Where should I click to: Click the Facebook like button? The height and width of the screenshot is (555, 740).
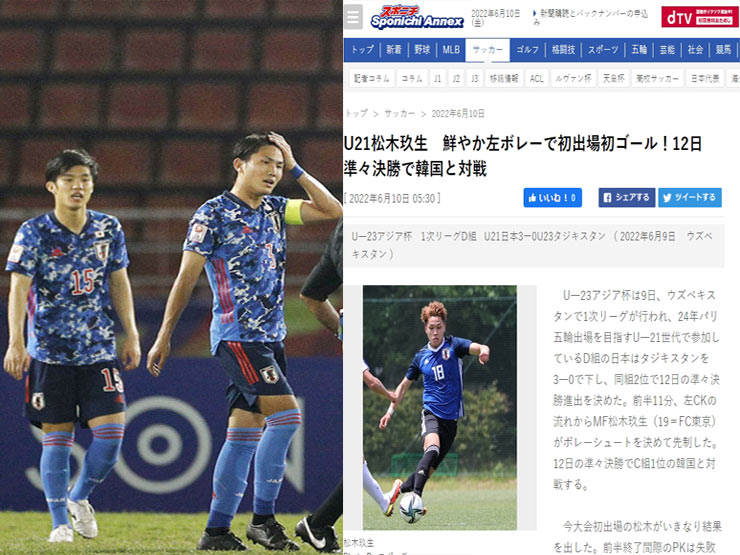click(x=552, y=198)
